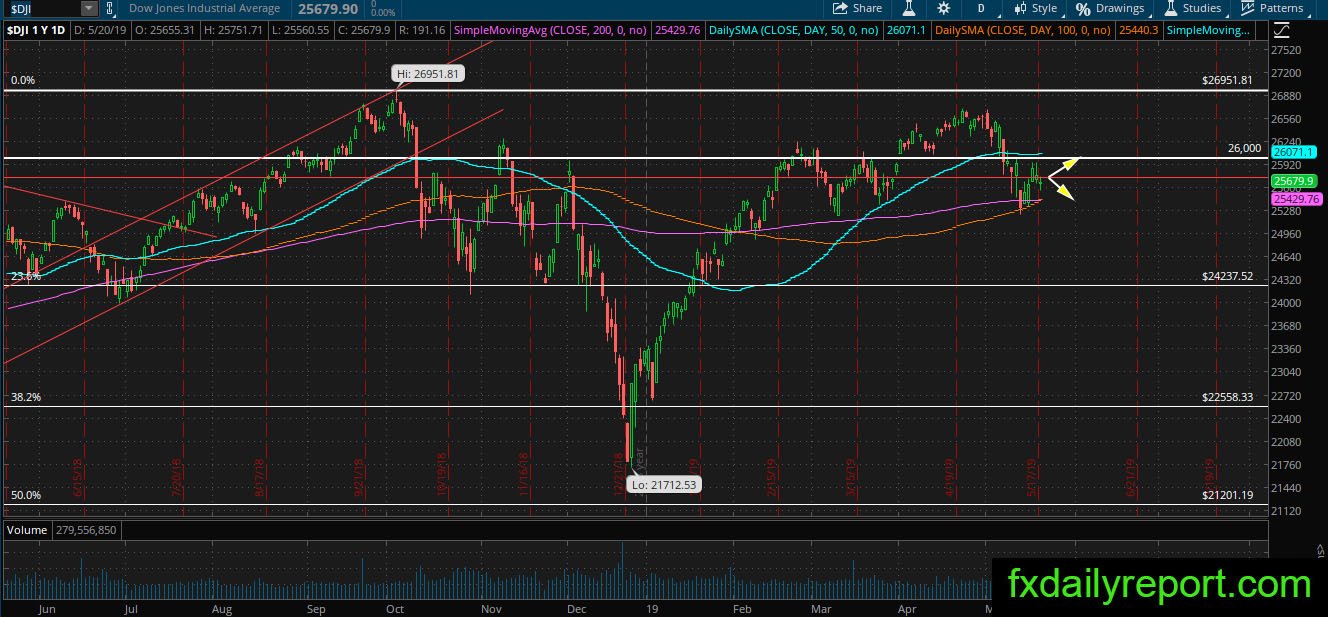Click the Hi: 26951.81 price bubble
The width and height of the screenshot is (1328, 617).
pyautogui.click(x=427, y=73)
